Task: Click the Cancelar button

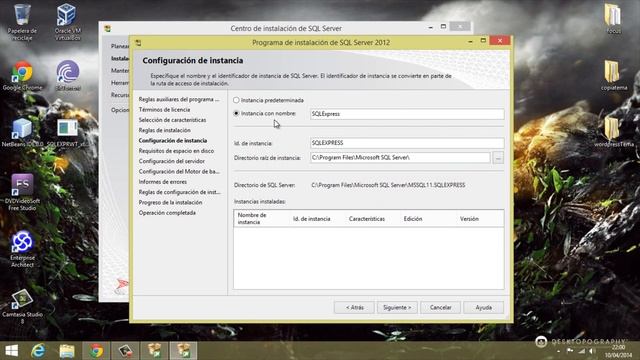Action: 440,307
